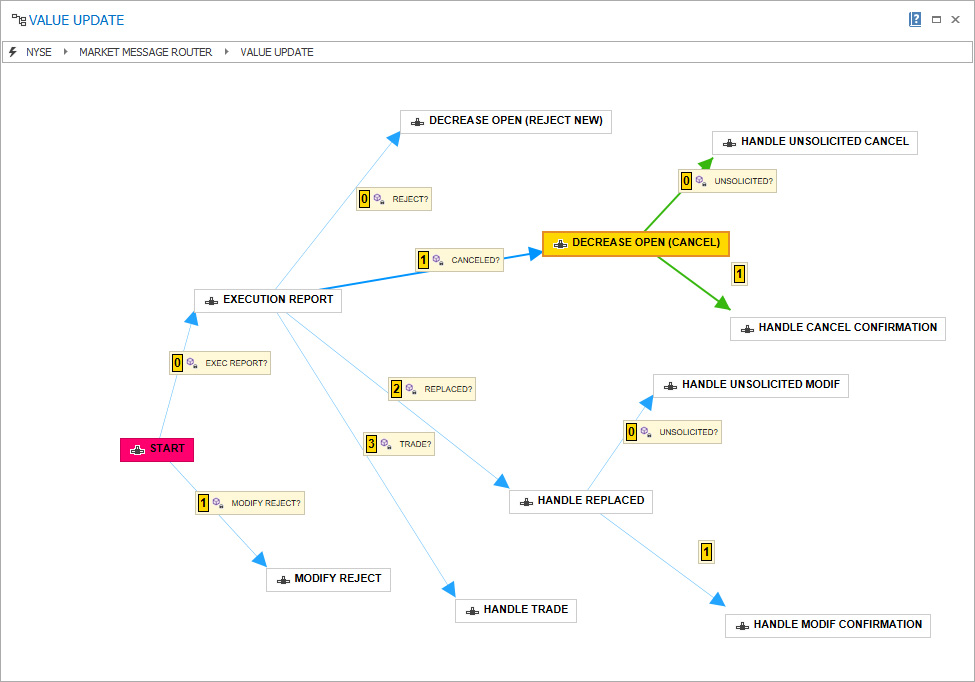Click the gear icon on the CANCELED? condition

pyautogui.click(x=438, y=259)
